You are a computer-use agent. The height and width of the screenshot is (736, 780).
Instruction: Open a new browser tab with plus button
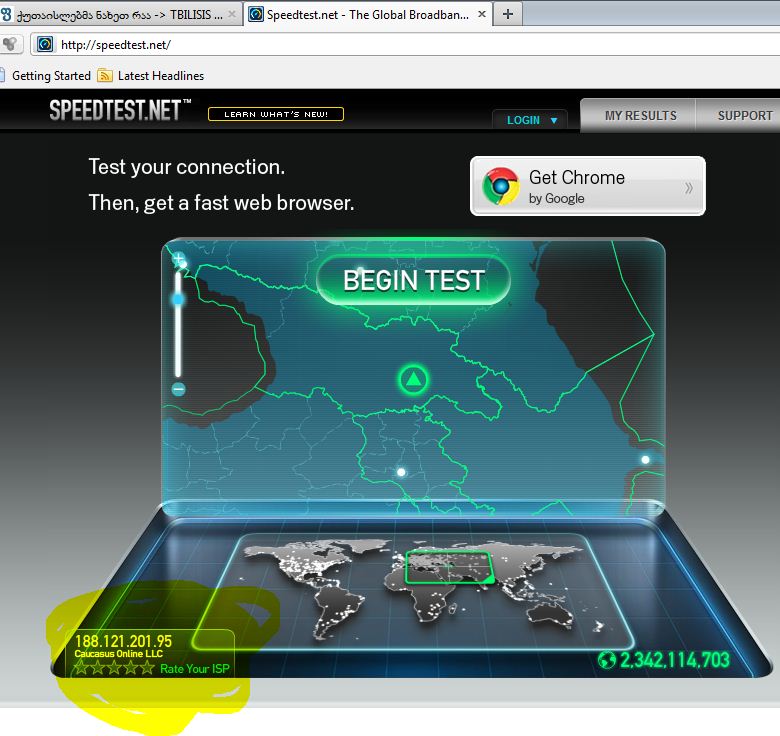point(507,14)
